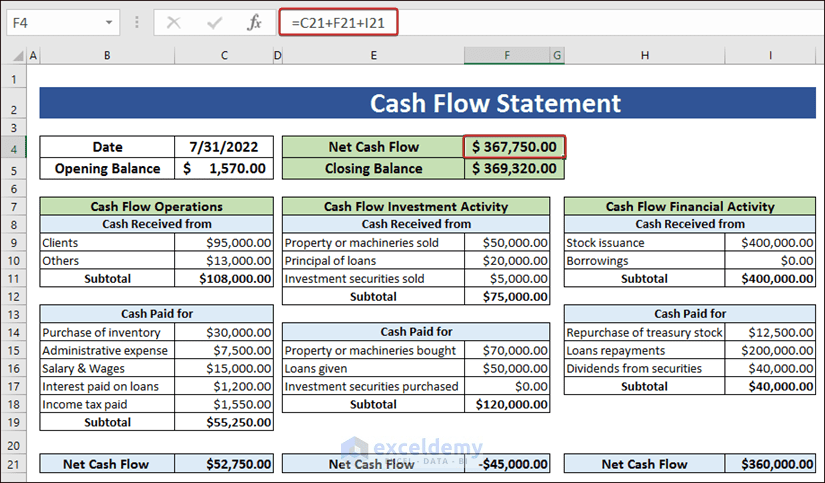Click the Cash Flow Financial Activity header
The height and width of the screenshot is (483, 825).
click(x=690, y=206)
